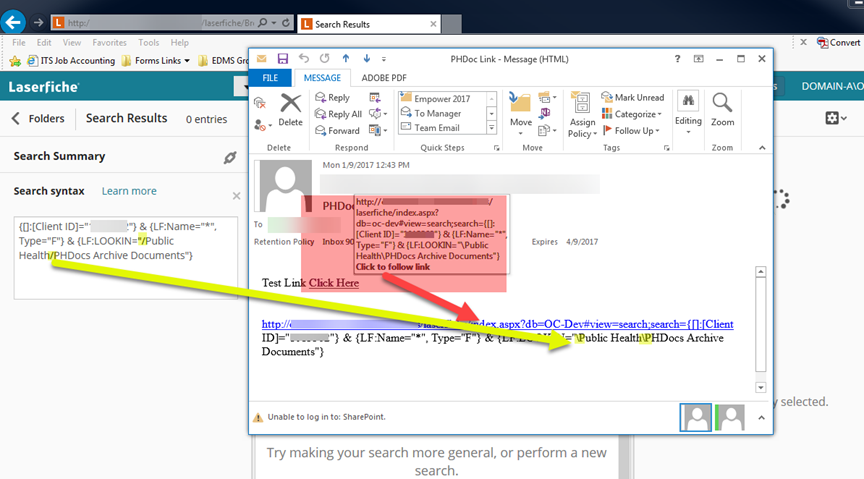Click the Ignore conversation icon

(x=260, y=103)
